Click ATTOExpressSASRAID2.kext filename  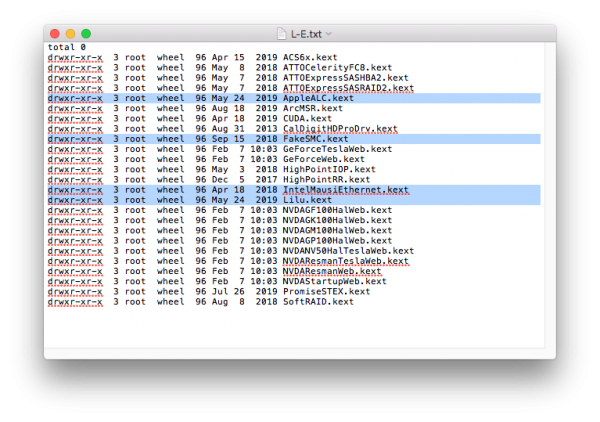pyautogui.click(x=348, y=88)
